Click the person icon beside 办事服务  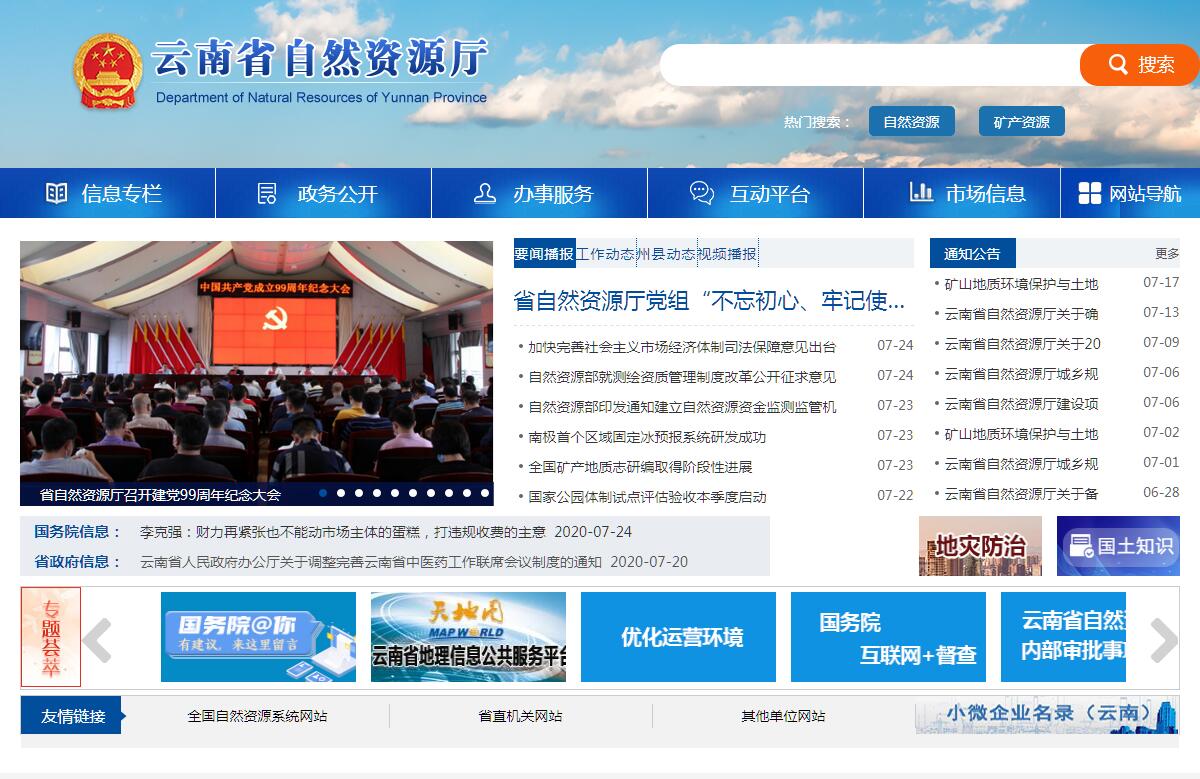(485, 193)
